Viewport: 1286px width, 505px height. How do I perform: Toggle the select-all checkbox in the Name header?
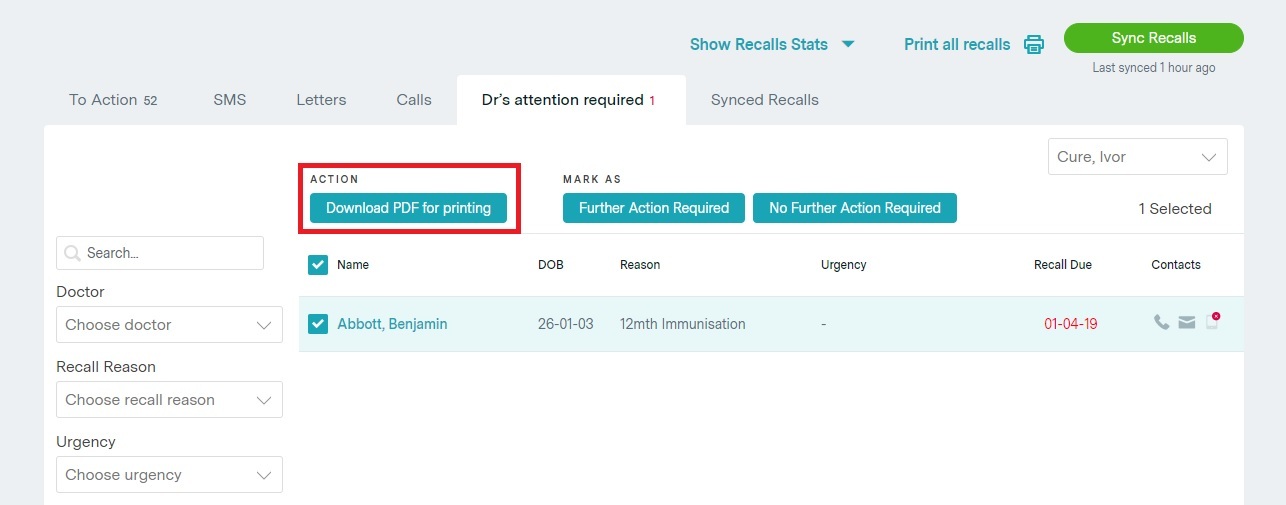click(x=318, y=264)
